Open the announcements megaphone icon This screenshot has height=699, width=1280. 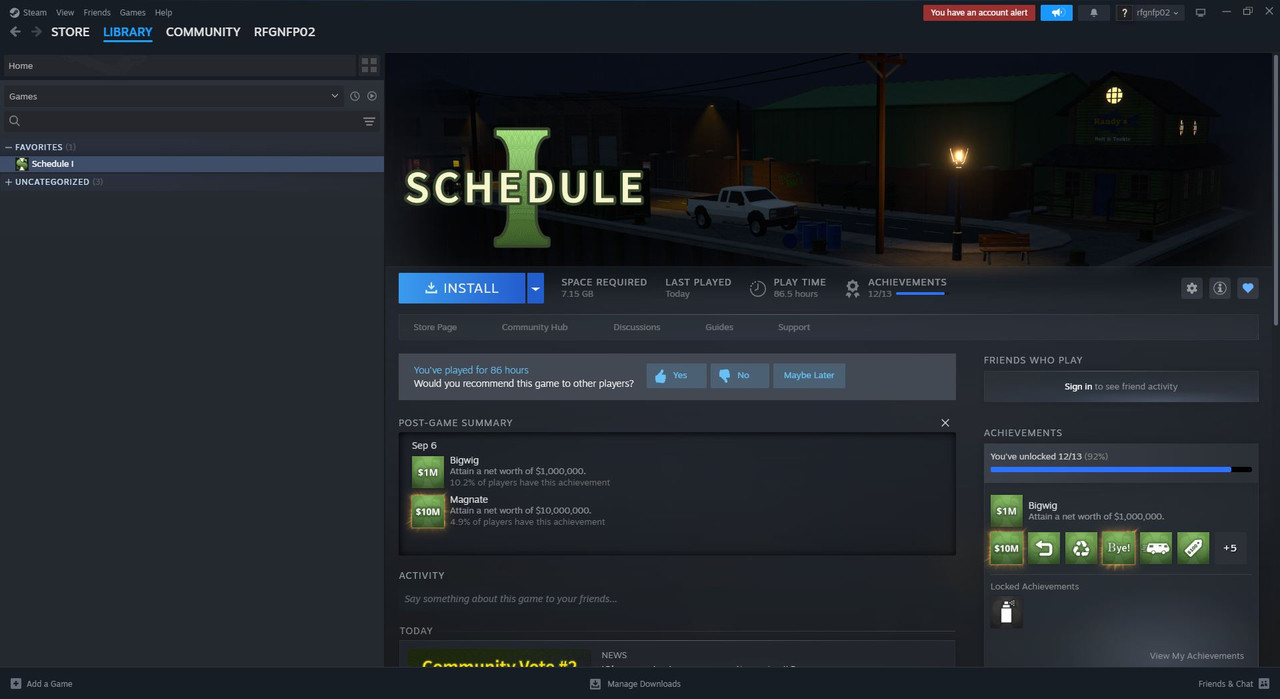[1056, 12]
